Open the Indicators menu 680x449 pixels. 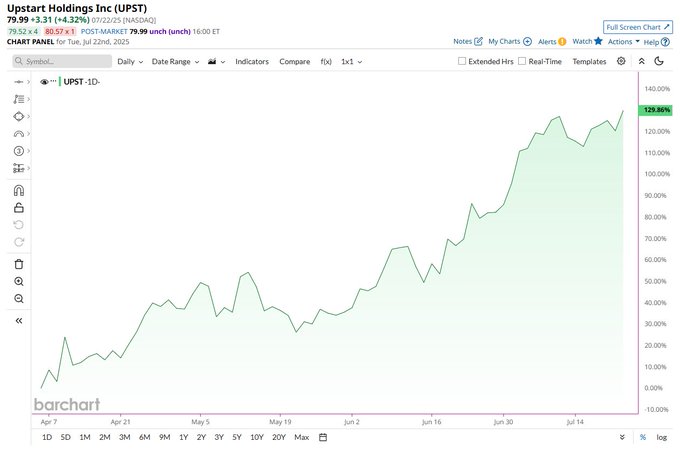[x=252, y=62]
